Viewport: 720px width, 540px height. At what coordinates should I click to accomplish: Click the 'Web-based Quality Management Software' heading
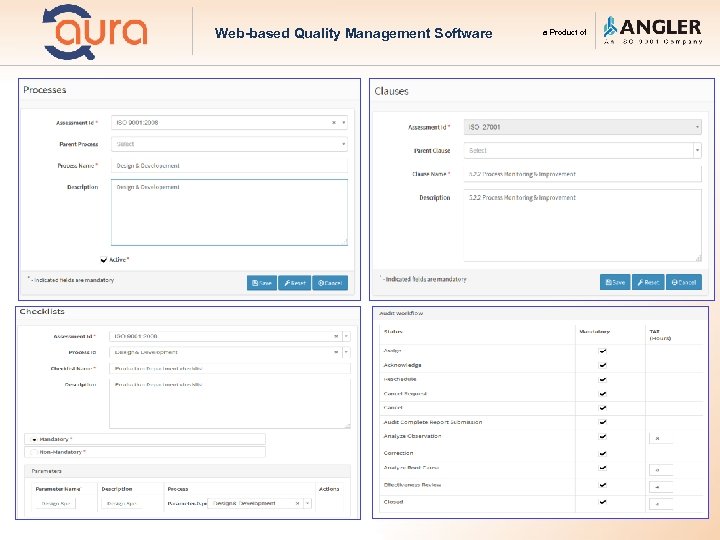tap(354, 34)
